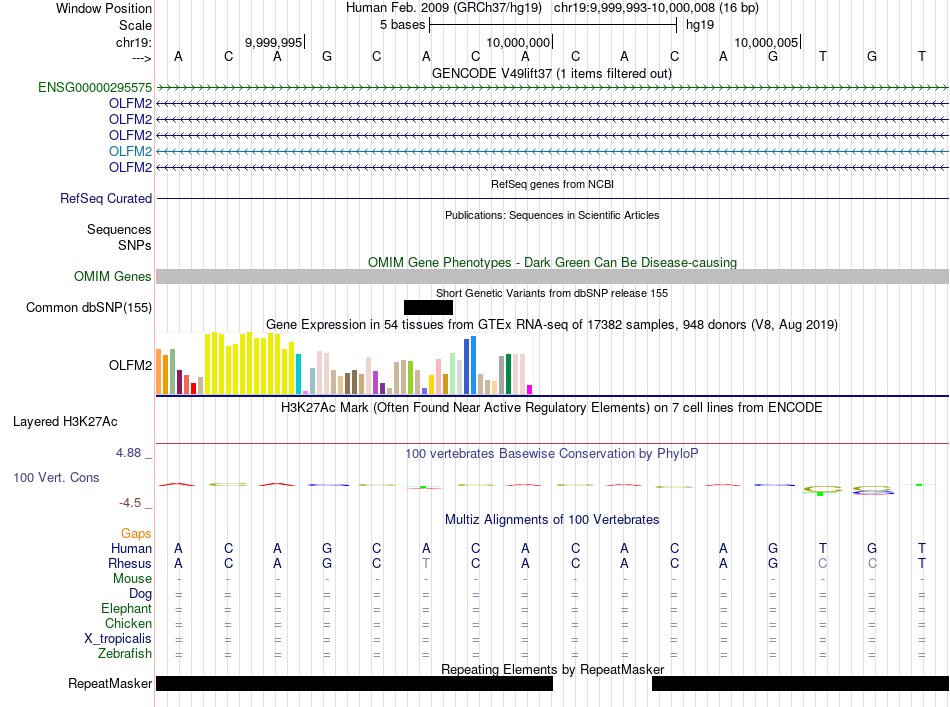Click the shorter black RepeatMasker block

800,683
